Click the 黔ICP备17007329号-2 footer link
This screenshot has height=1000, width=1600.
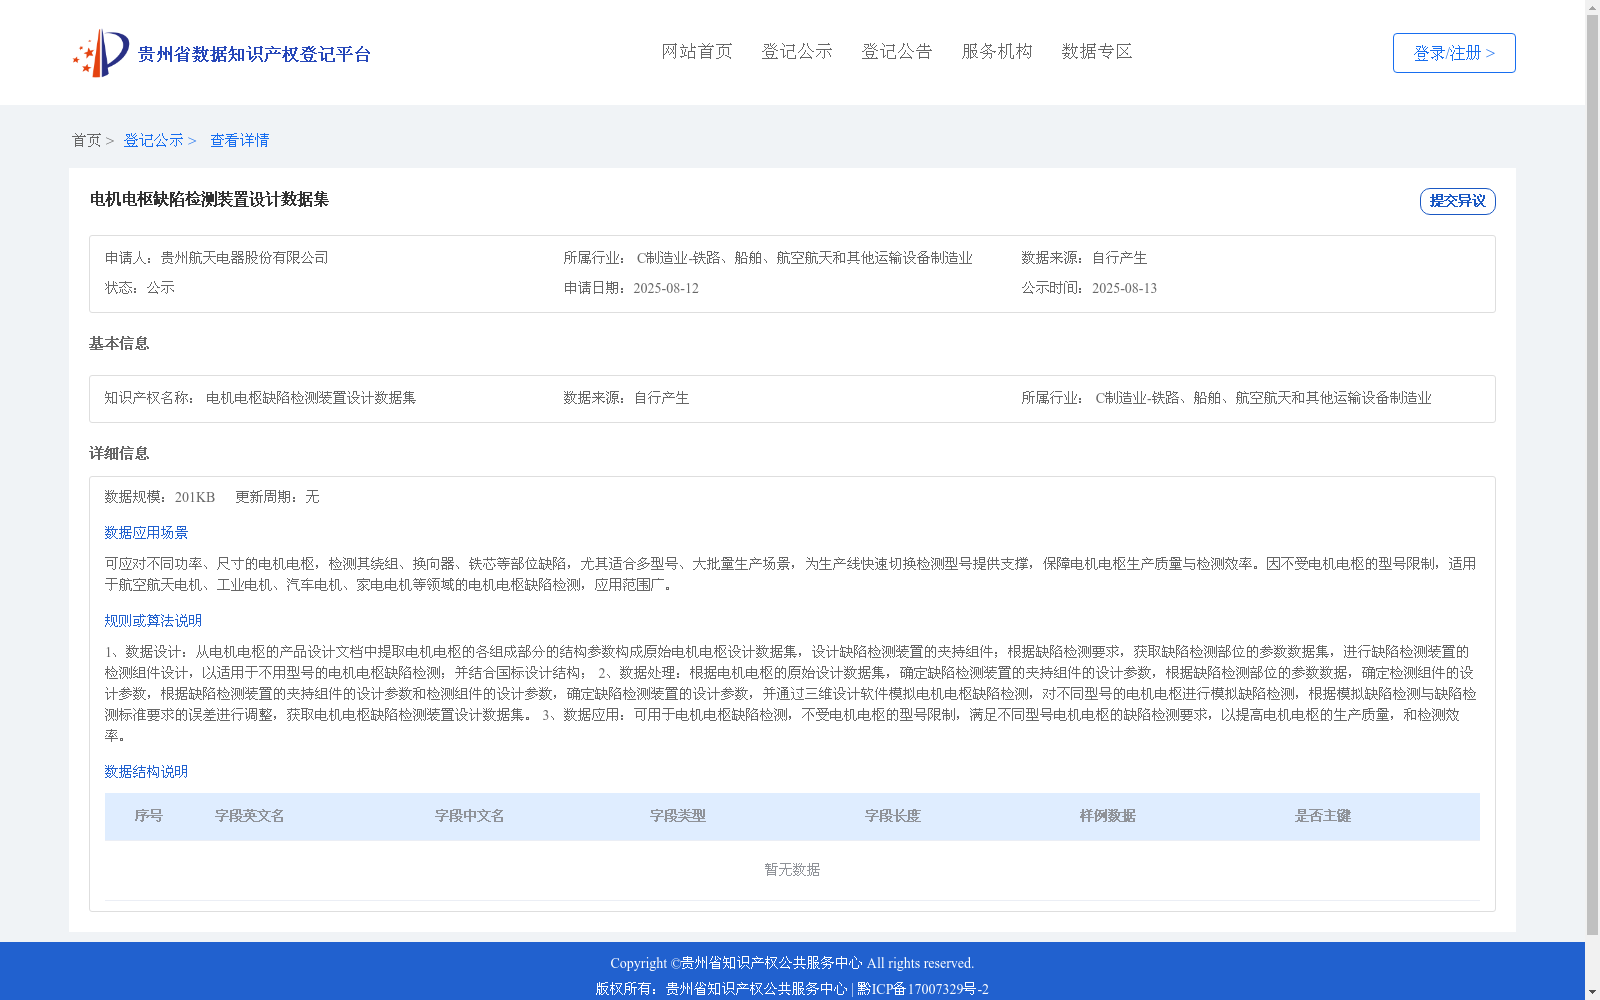pos(923,989)
